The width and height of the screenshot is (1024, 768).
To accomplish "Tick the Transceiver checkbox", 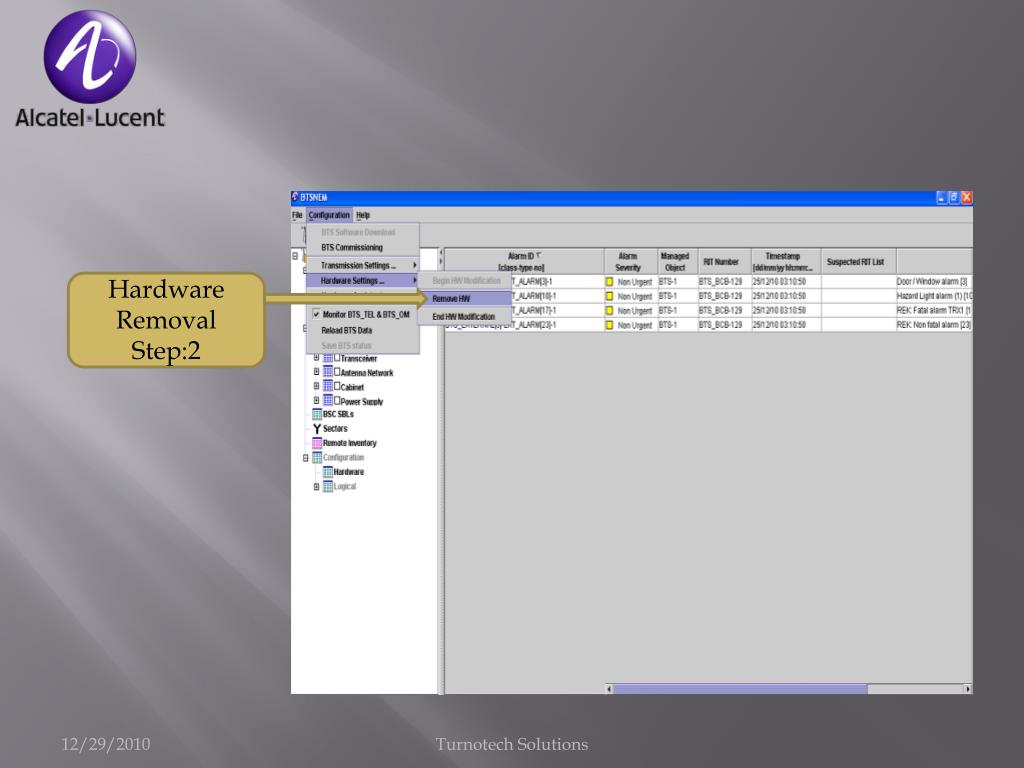I will point(337,357).
